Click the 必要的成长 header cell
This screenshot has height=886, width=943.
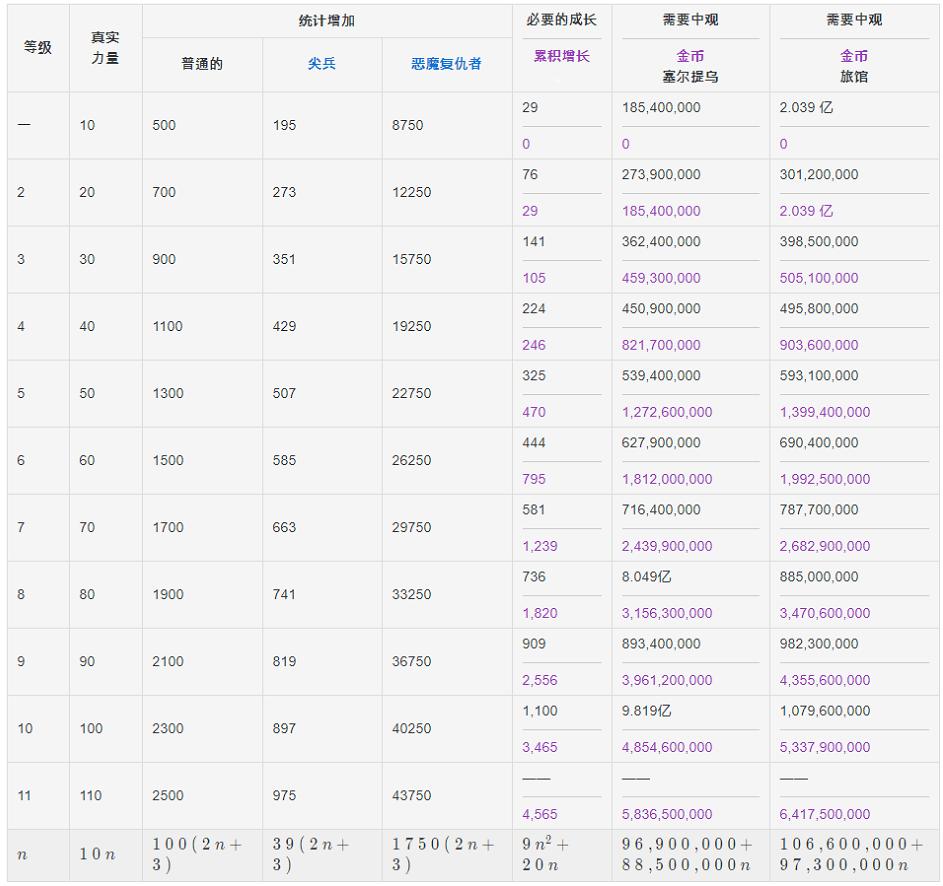pyautogui.click(x=561, y=20)
